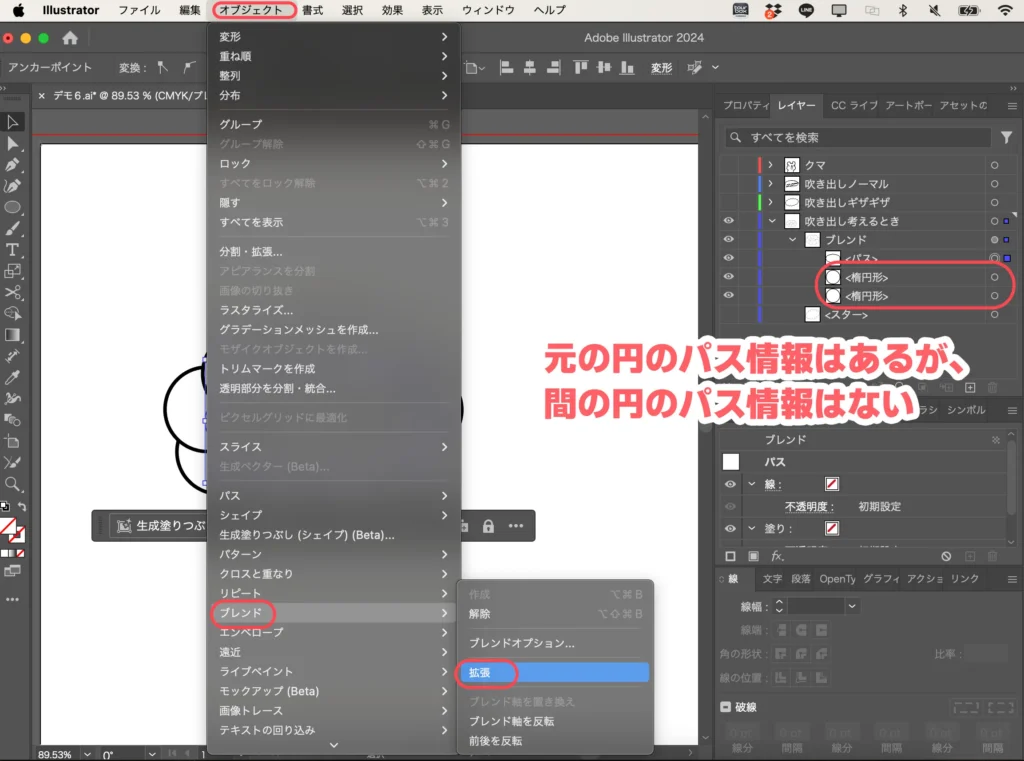Hide the 吹き出し考えるとき layer

pyautogui.click(x=731, y=221)
